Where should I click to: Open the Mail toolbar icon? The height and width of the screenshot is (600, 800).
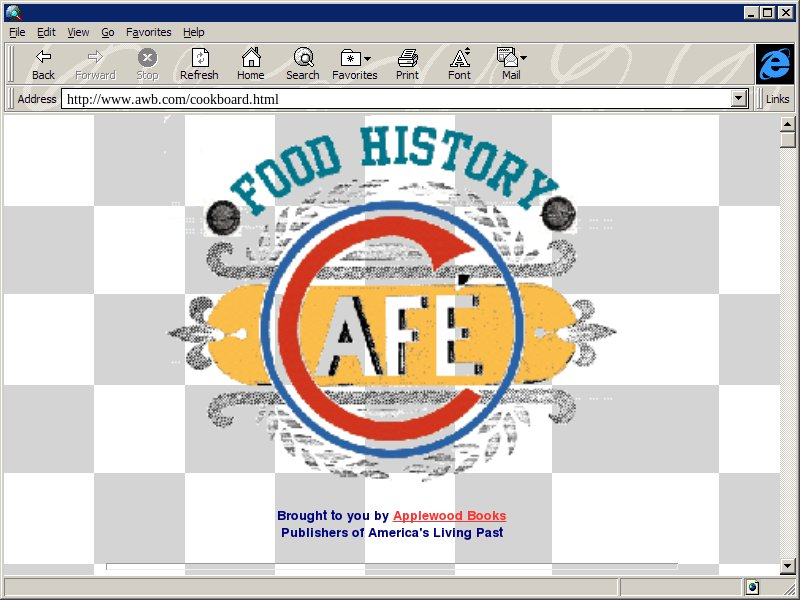(511, 58)
